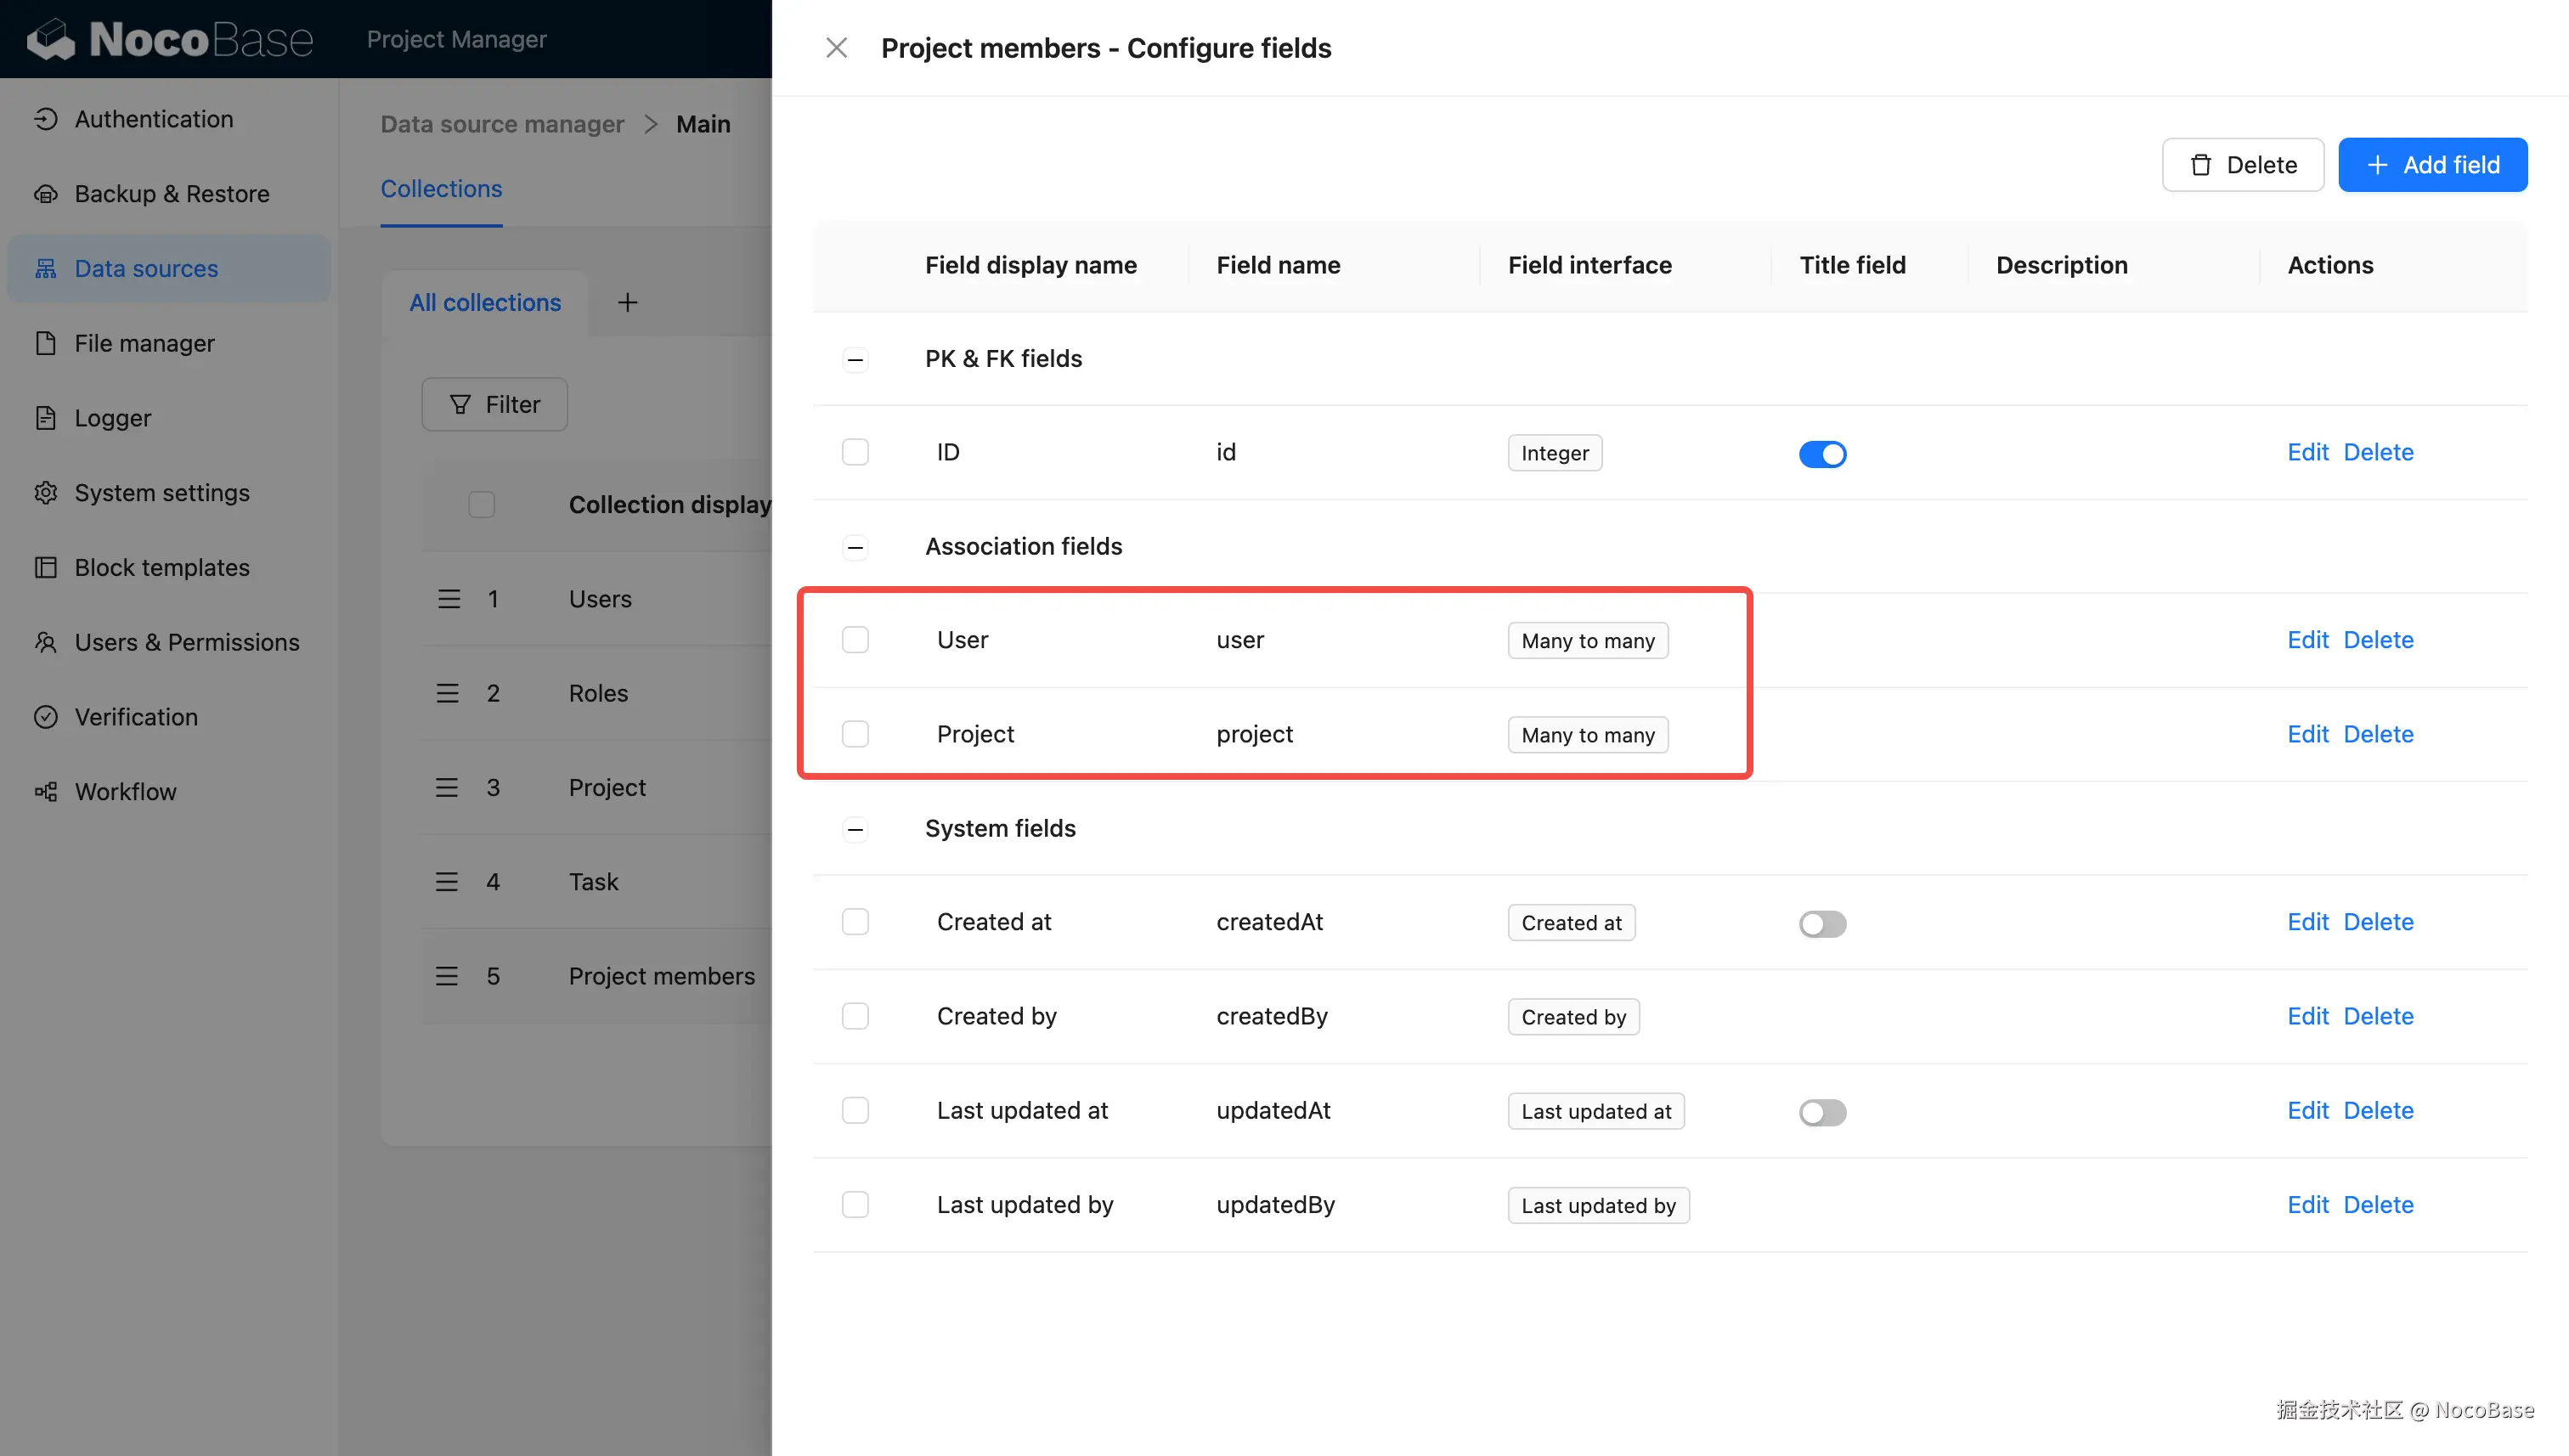The height and width of the screenshot is (1456, 2569).
Task: Click the System settings gear icon
Action: [x=46, y=493]
